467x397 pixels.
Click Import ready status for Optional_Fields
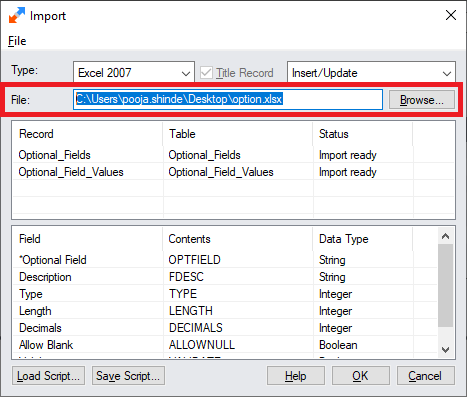click(x=348, y=155)
